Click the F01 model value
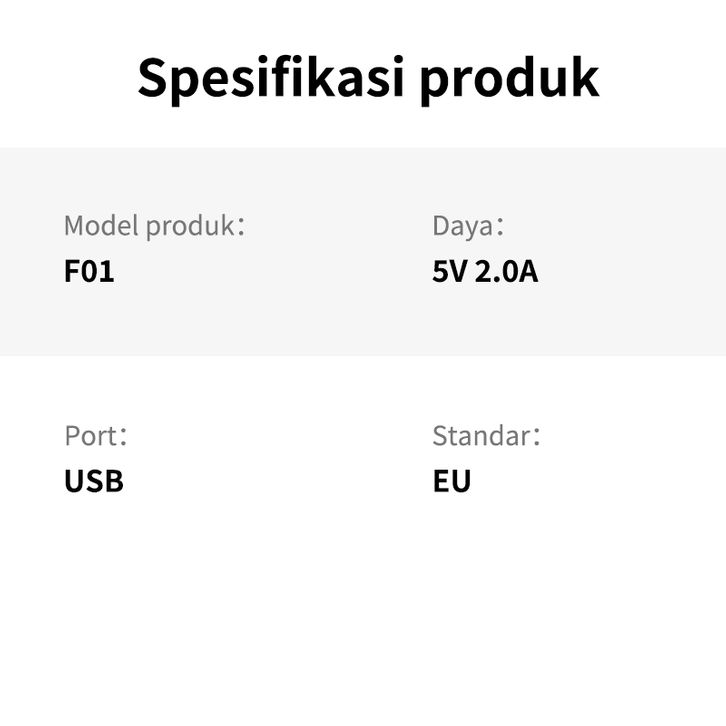Image resolution: width=726 pixels, height=726 pixels. point(89,271)
